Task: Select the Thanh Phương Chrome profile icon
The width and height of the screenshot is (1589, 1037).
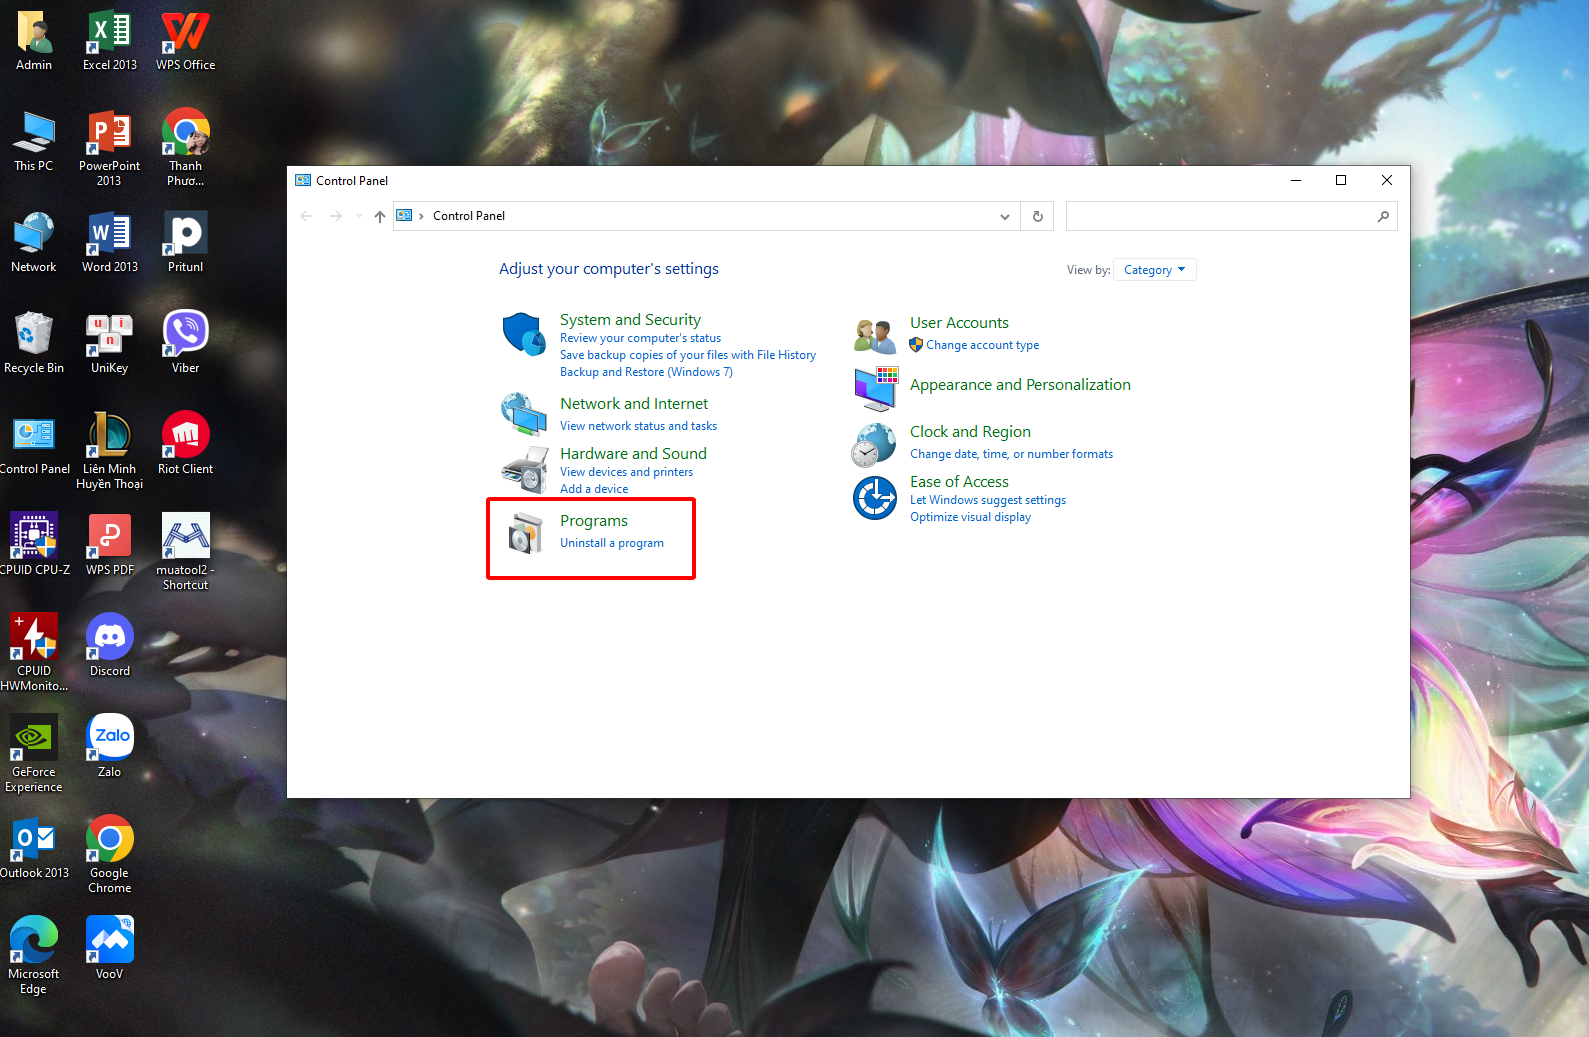Action: tap(185, 148)
